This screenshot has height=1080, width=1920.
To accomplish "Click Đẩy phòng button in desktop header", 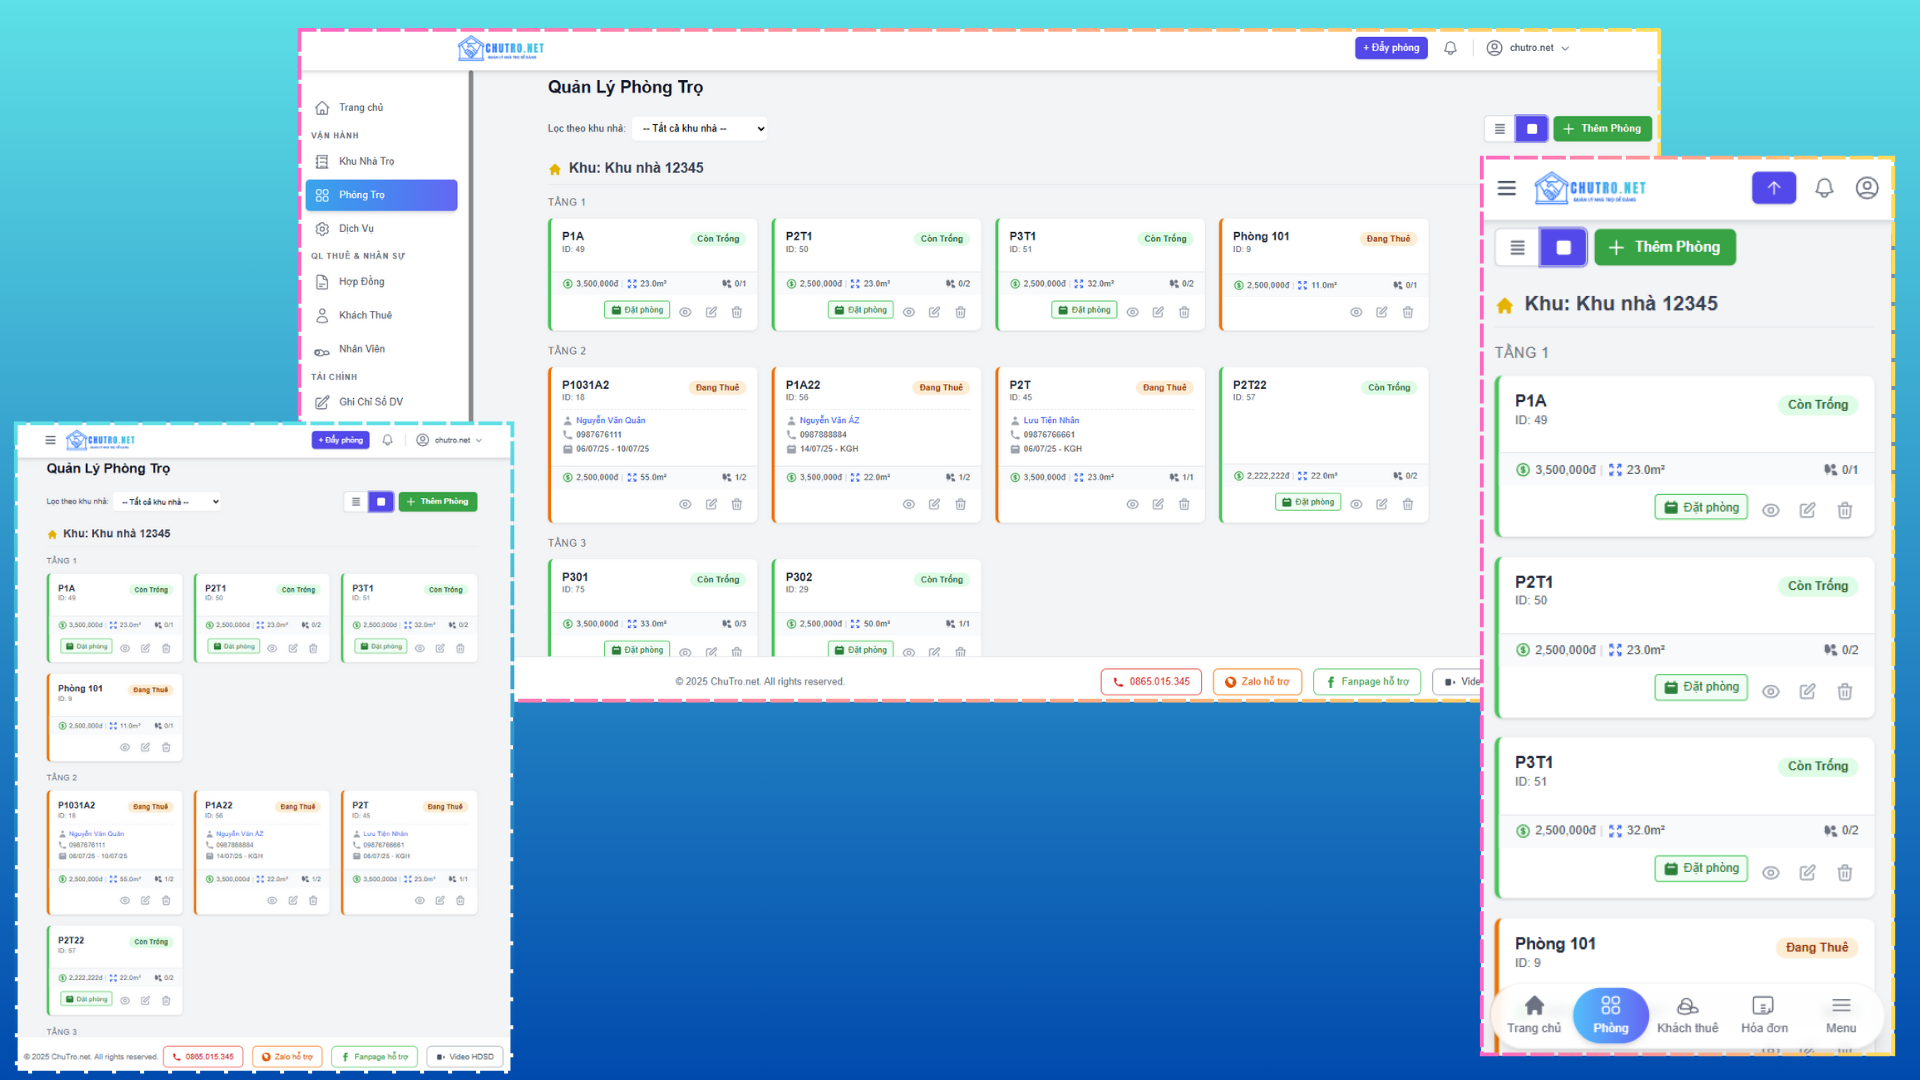I will [x=1391, y=48].
